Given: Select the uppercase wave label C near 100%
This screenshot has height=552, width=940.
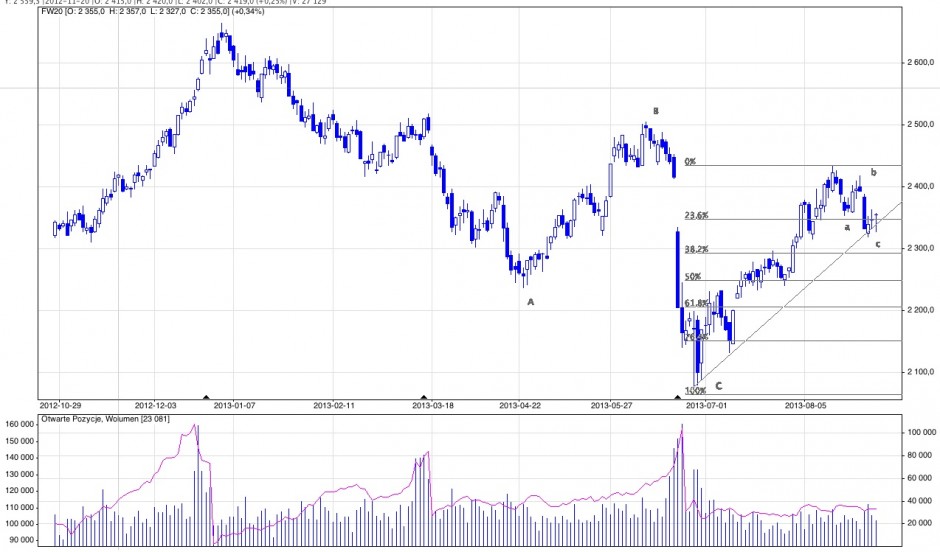Looking at the screenshot, I should (x=718, y=385).
